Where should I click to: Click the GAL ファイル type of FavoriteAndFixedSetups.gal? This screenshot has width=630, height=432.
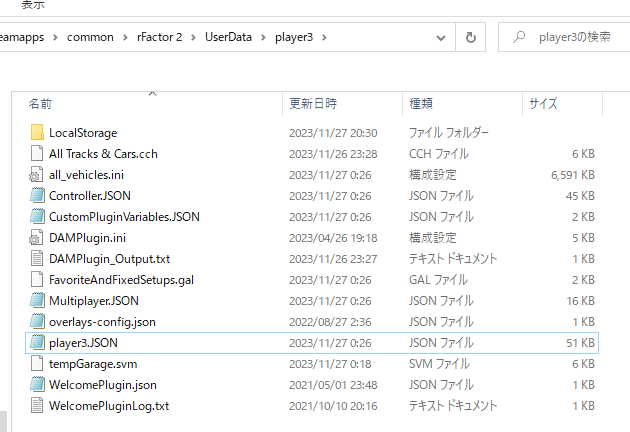coord(438,280)
